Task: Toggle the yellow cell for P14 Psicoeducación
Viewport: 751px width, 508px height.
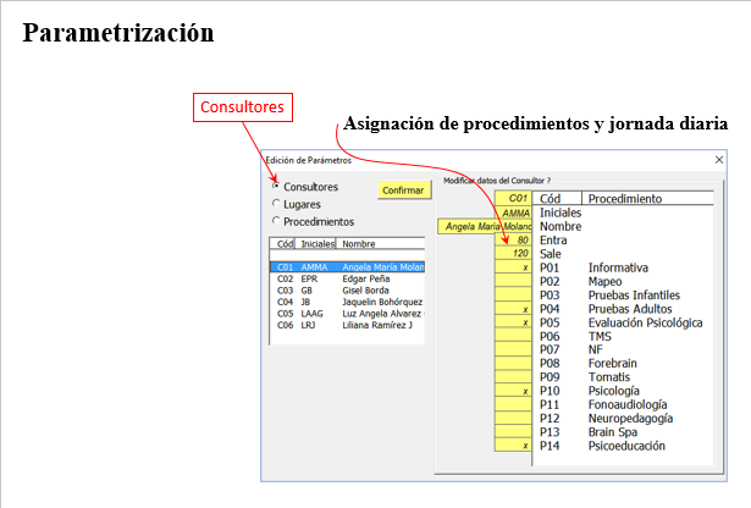Action: (513, 445)
